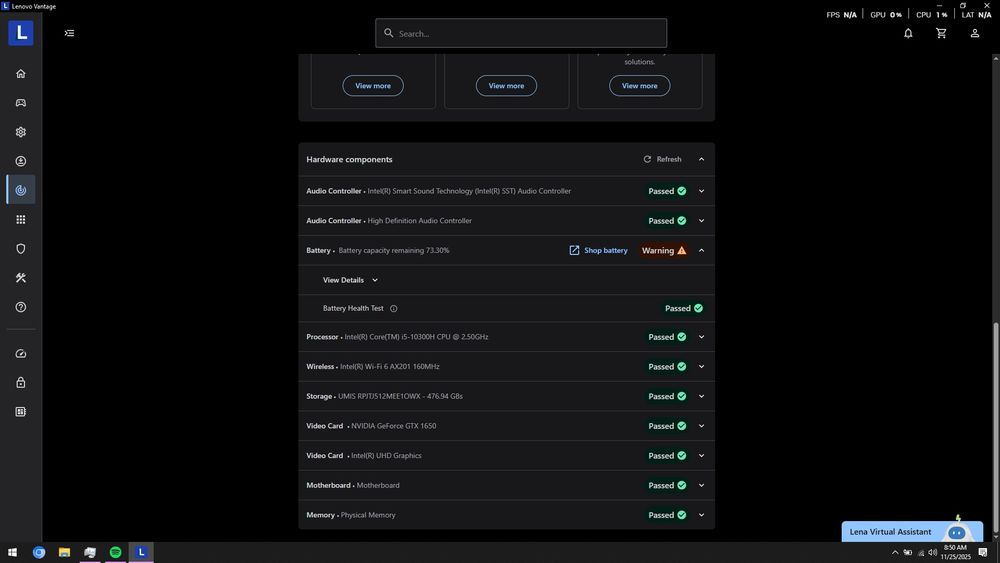Expand High Definition Audio Controller row

(x=702, y=221)
